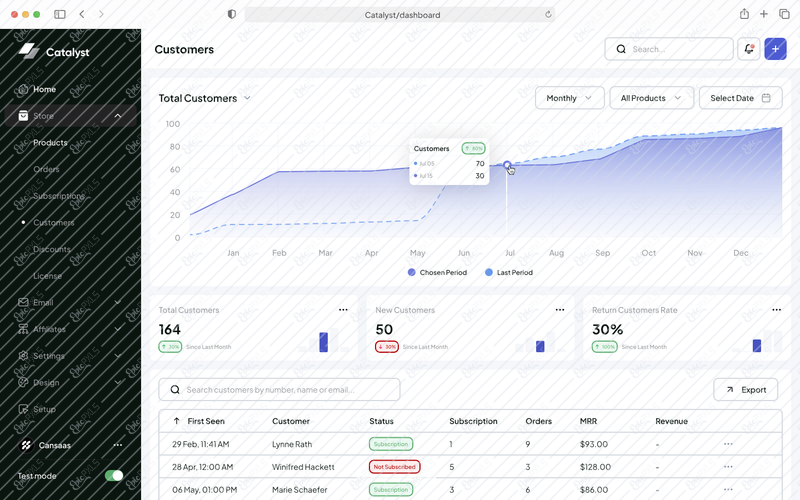Click the Export button
The image size is (800, 500).
pyautogui.click(x=745, y=390)
